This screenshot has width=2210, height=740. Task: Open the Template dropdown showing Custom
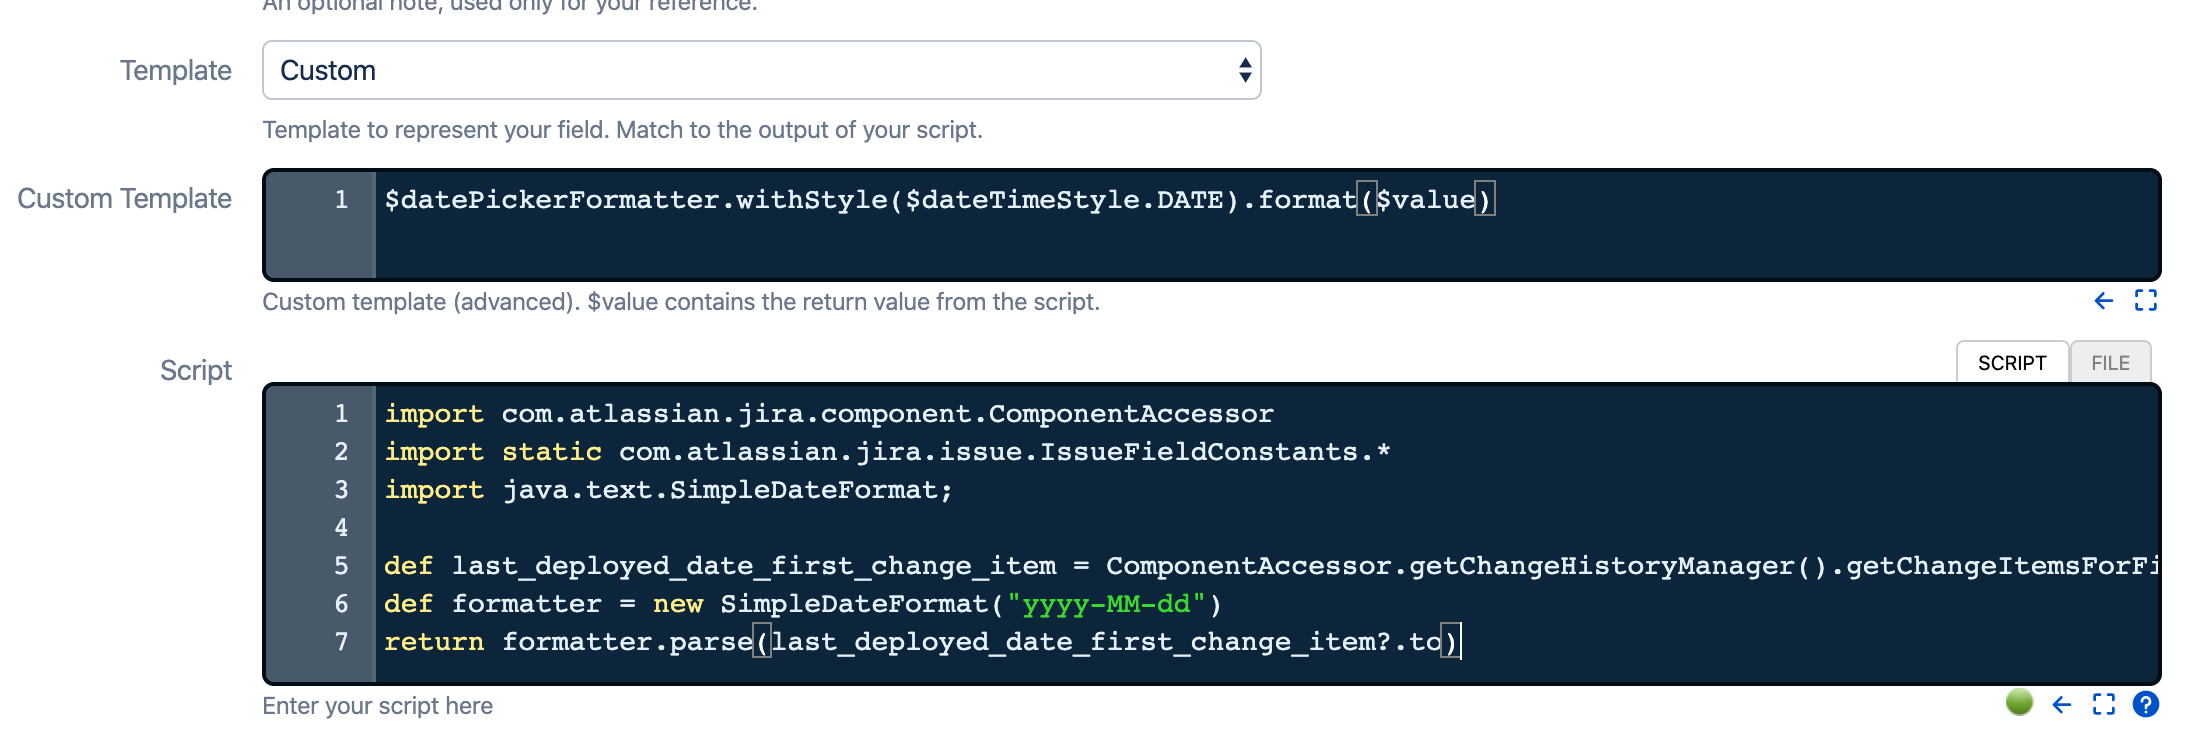761,70
